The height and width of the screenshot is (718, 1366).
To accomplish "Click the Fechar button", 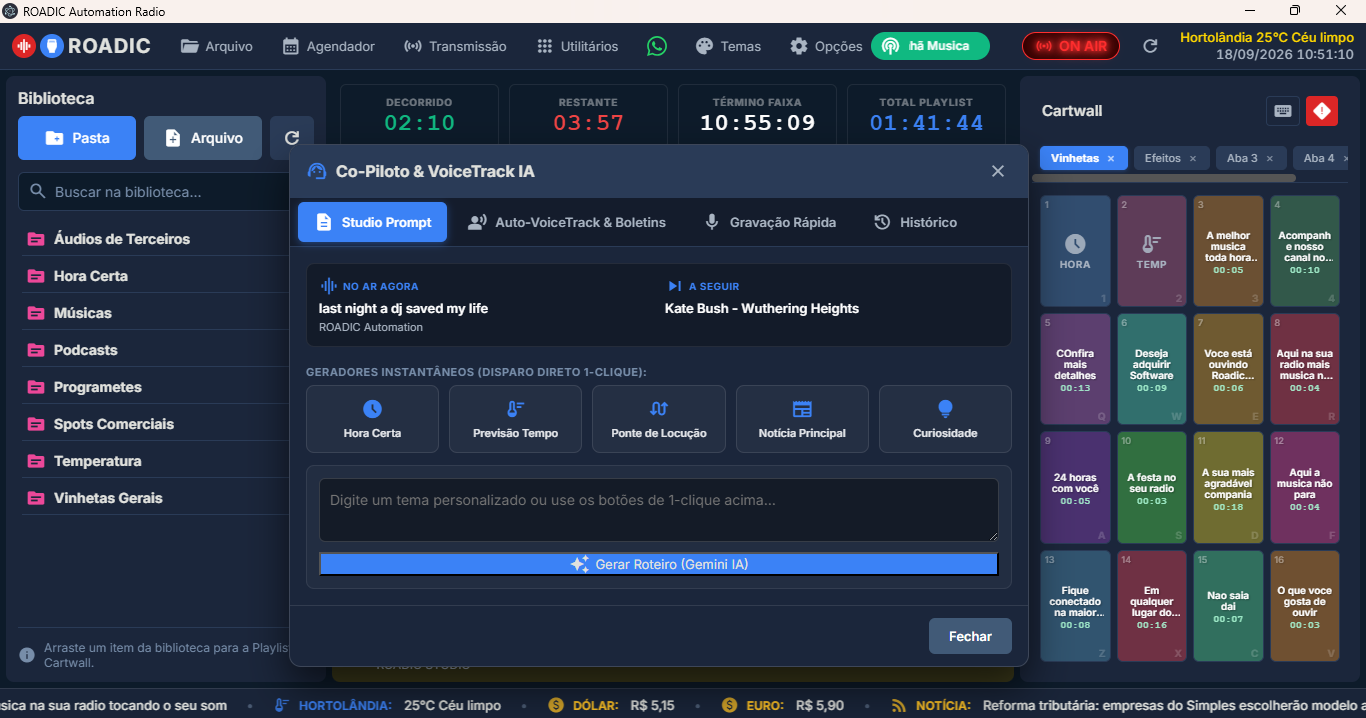I will (x=970, y=636).
